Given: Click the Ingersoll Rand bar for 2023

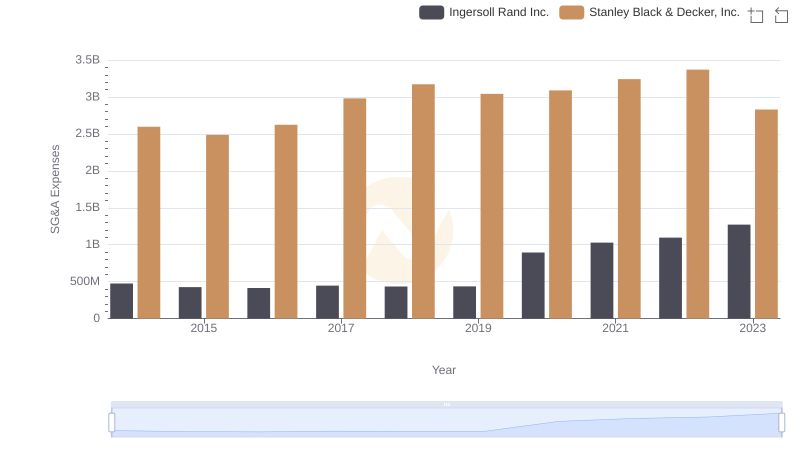Looking at the screenshot, I should coord(739,271).
